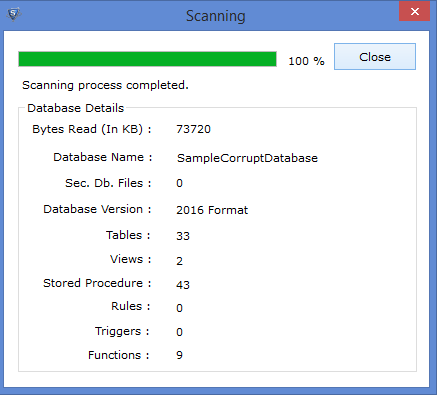The image size is (437, 395).
Task: Select the Views count 2
Action: (x=179, y=261)
